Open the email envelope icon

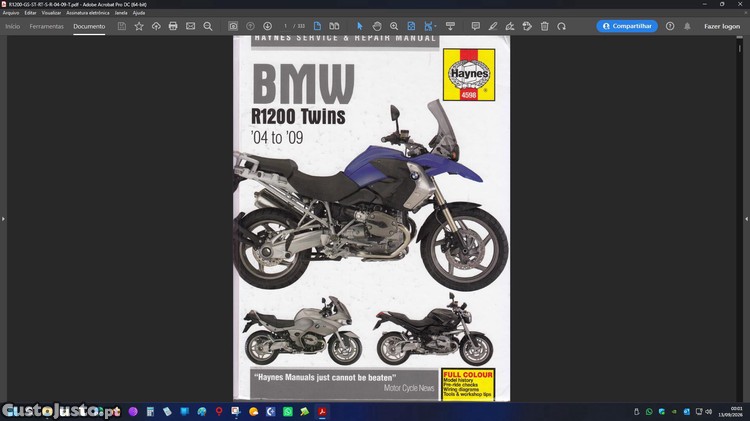(190, 26)
